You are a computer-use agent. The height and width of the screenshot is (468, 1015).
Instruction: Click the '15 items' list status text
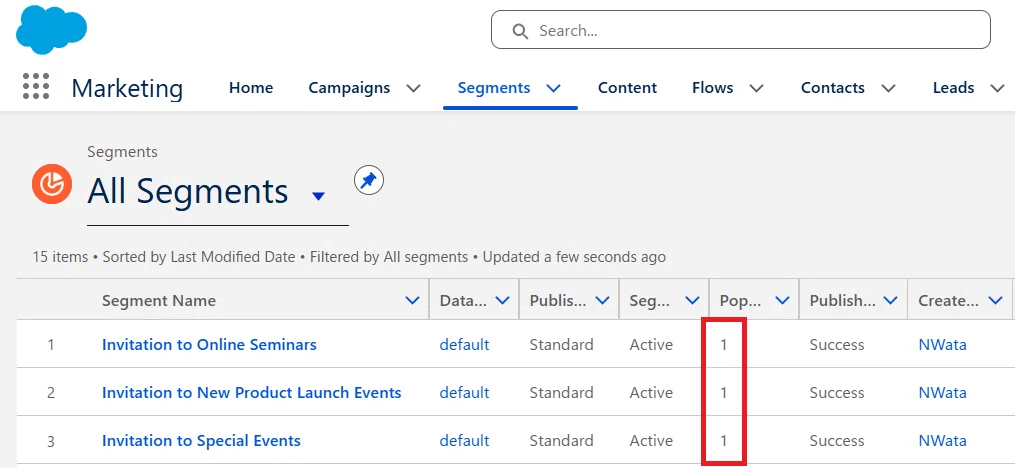(60, 257)
